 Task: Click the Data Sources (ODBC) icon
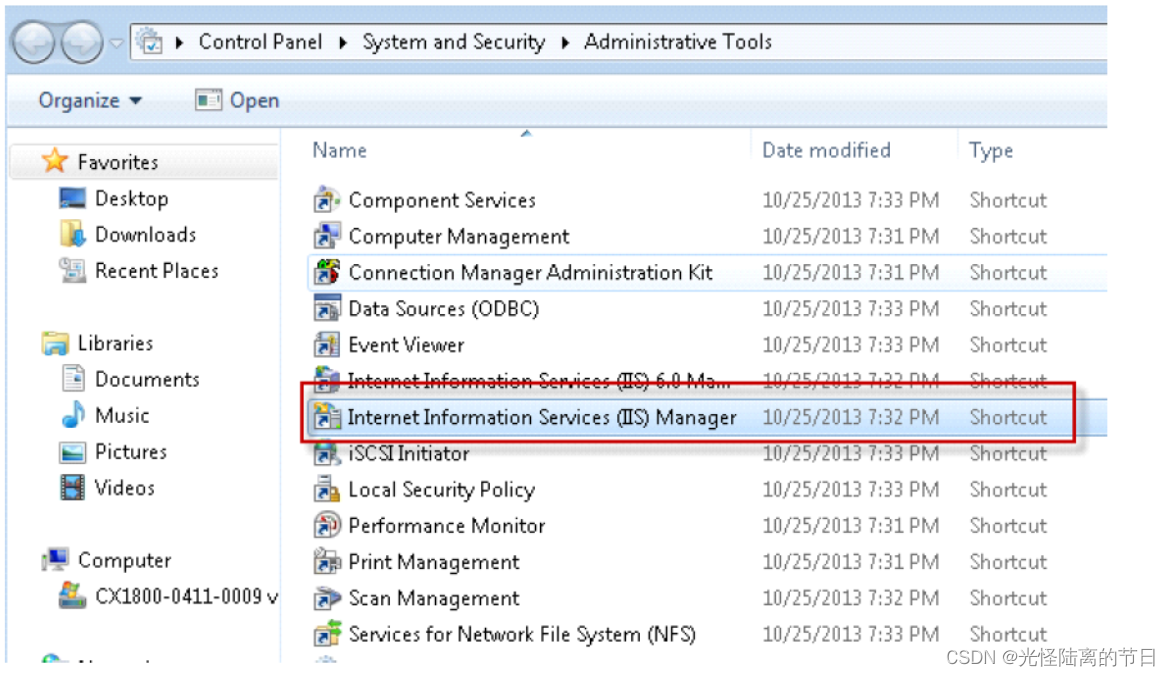(x=327, y=308)
